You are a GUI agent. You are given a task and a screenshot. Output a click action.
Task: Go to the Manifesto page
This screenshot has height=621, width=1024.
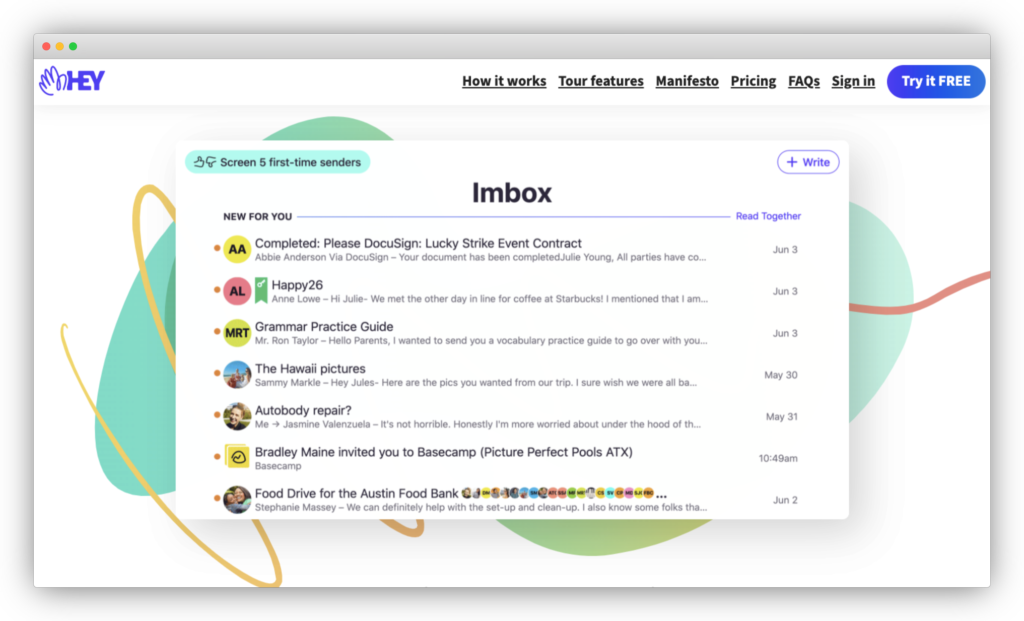coord(687,81)
